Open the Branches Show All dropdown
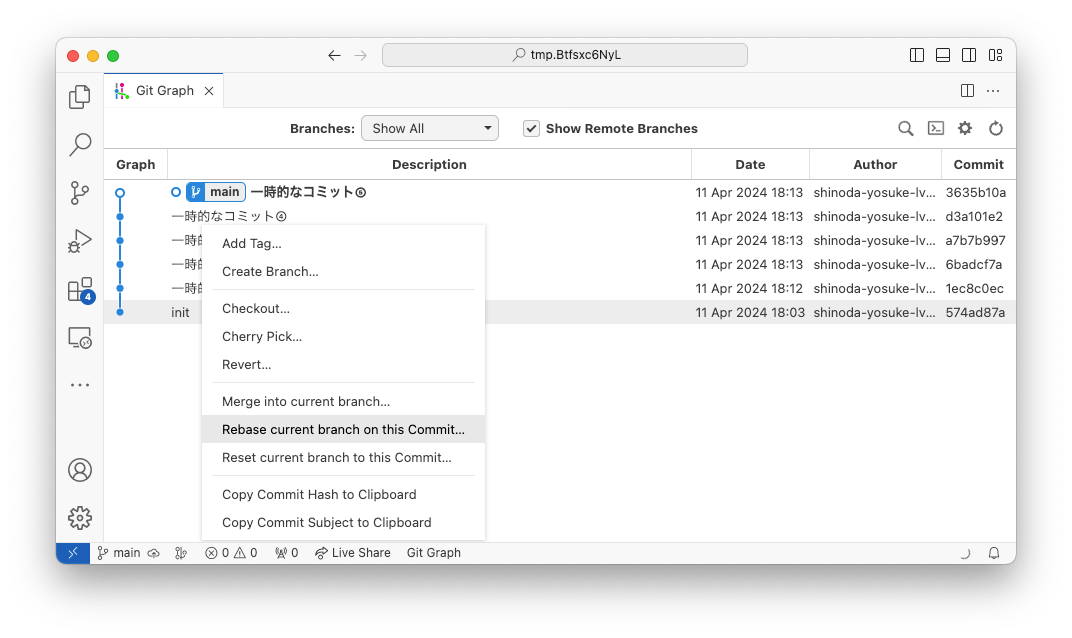The image size is (1072, 638). (430, 129)
